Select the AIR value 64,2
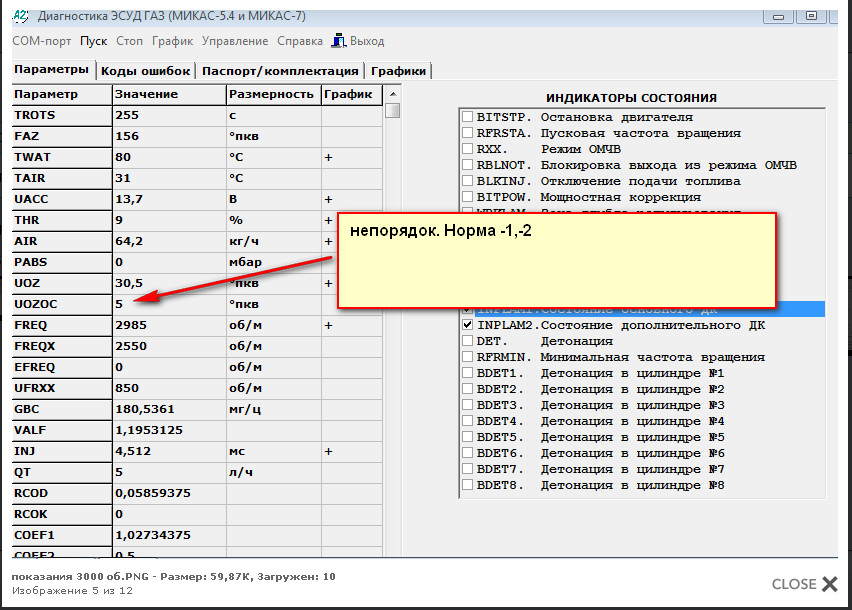Image resolution: width=852 pixels, height=610 pixels. point(129,241)
